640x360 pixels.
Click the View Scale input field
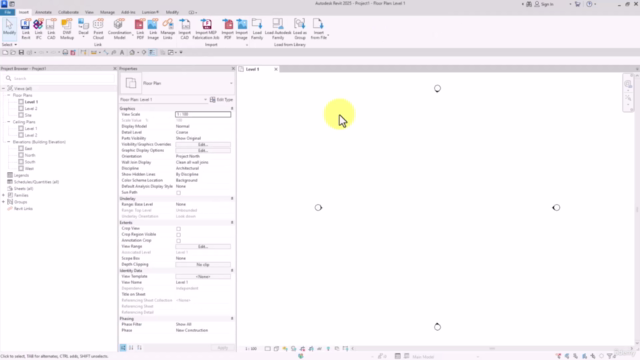coord(203,114)
